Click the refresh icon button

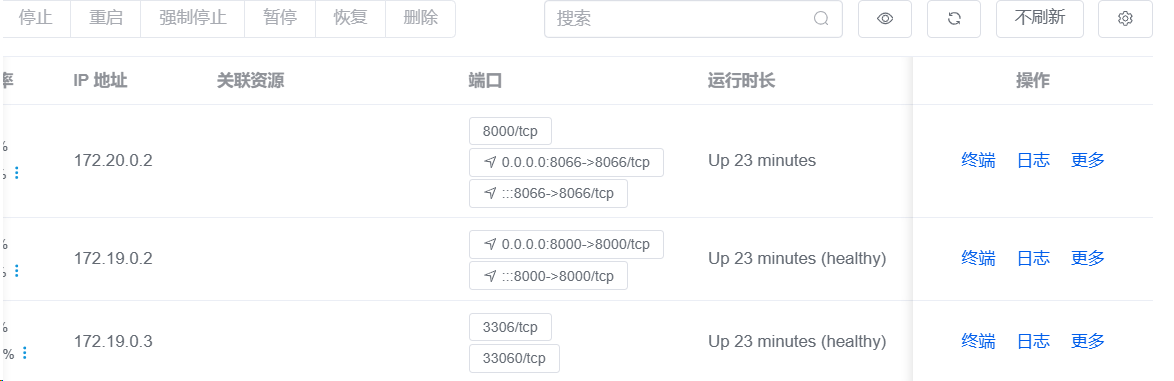tap(954, 19)
